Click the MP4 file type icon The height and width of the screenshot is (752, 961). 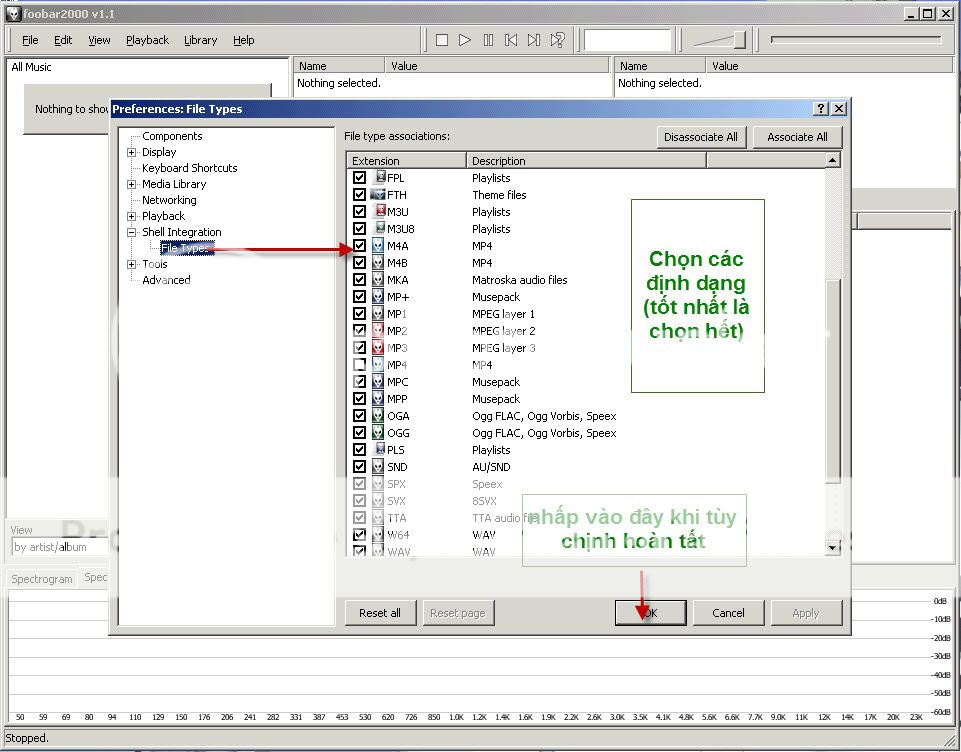(x=378, y=365)
